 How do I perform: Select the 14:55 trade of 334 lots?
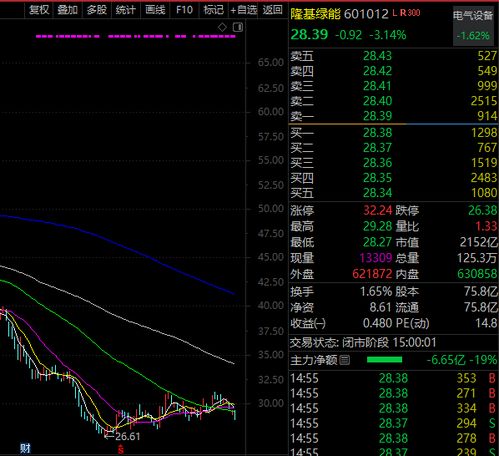[393, 408]
